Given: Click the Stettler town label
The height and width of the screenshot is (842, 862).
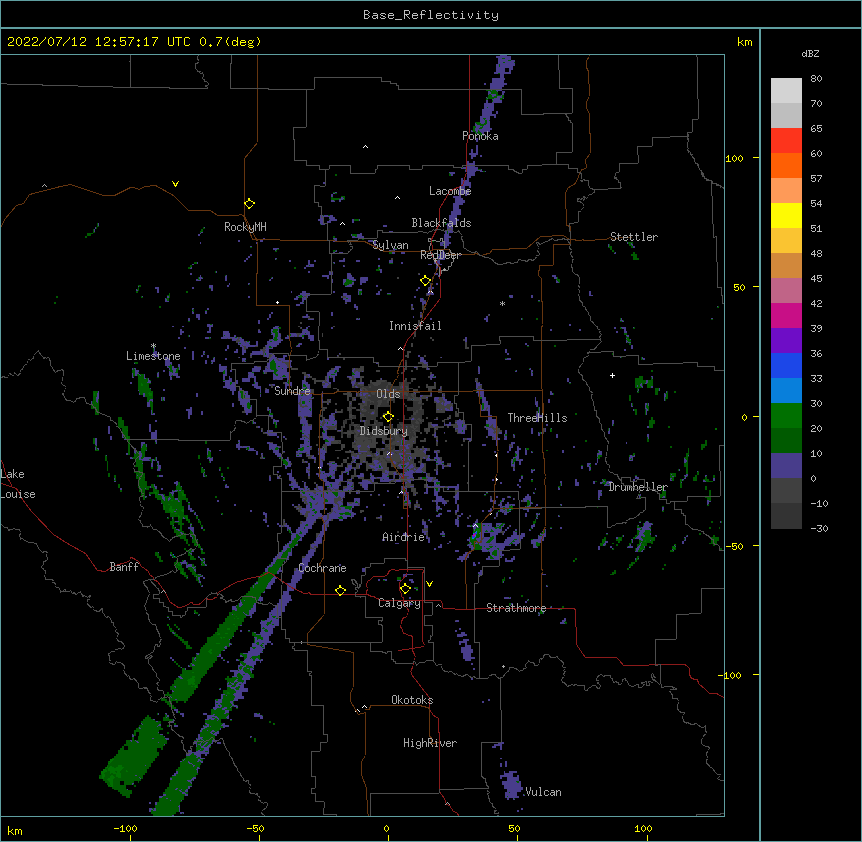Looking at the screenshot, I should pos(634,237).
